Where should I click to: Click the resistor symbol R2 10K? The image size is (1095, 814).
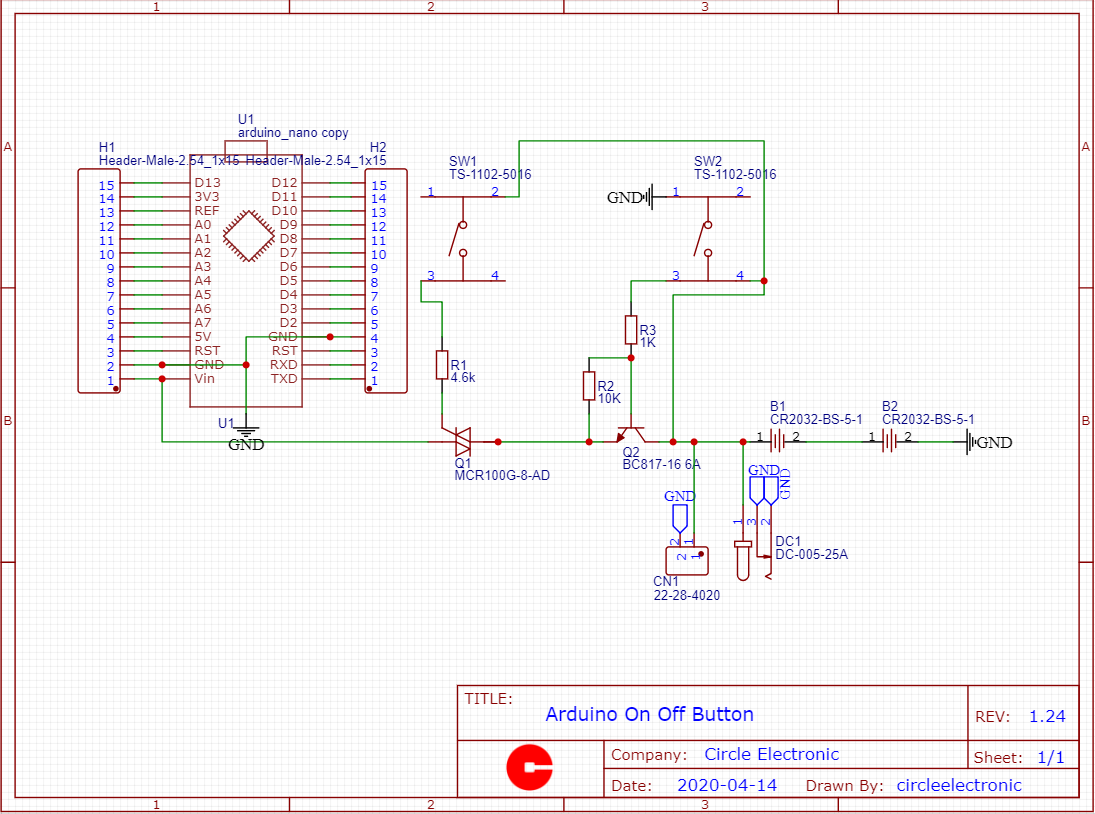coord(590,385)
